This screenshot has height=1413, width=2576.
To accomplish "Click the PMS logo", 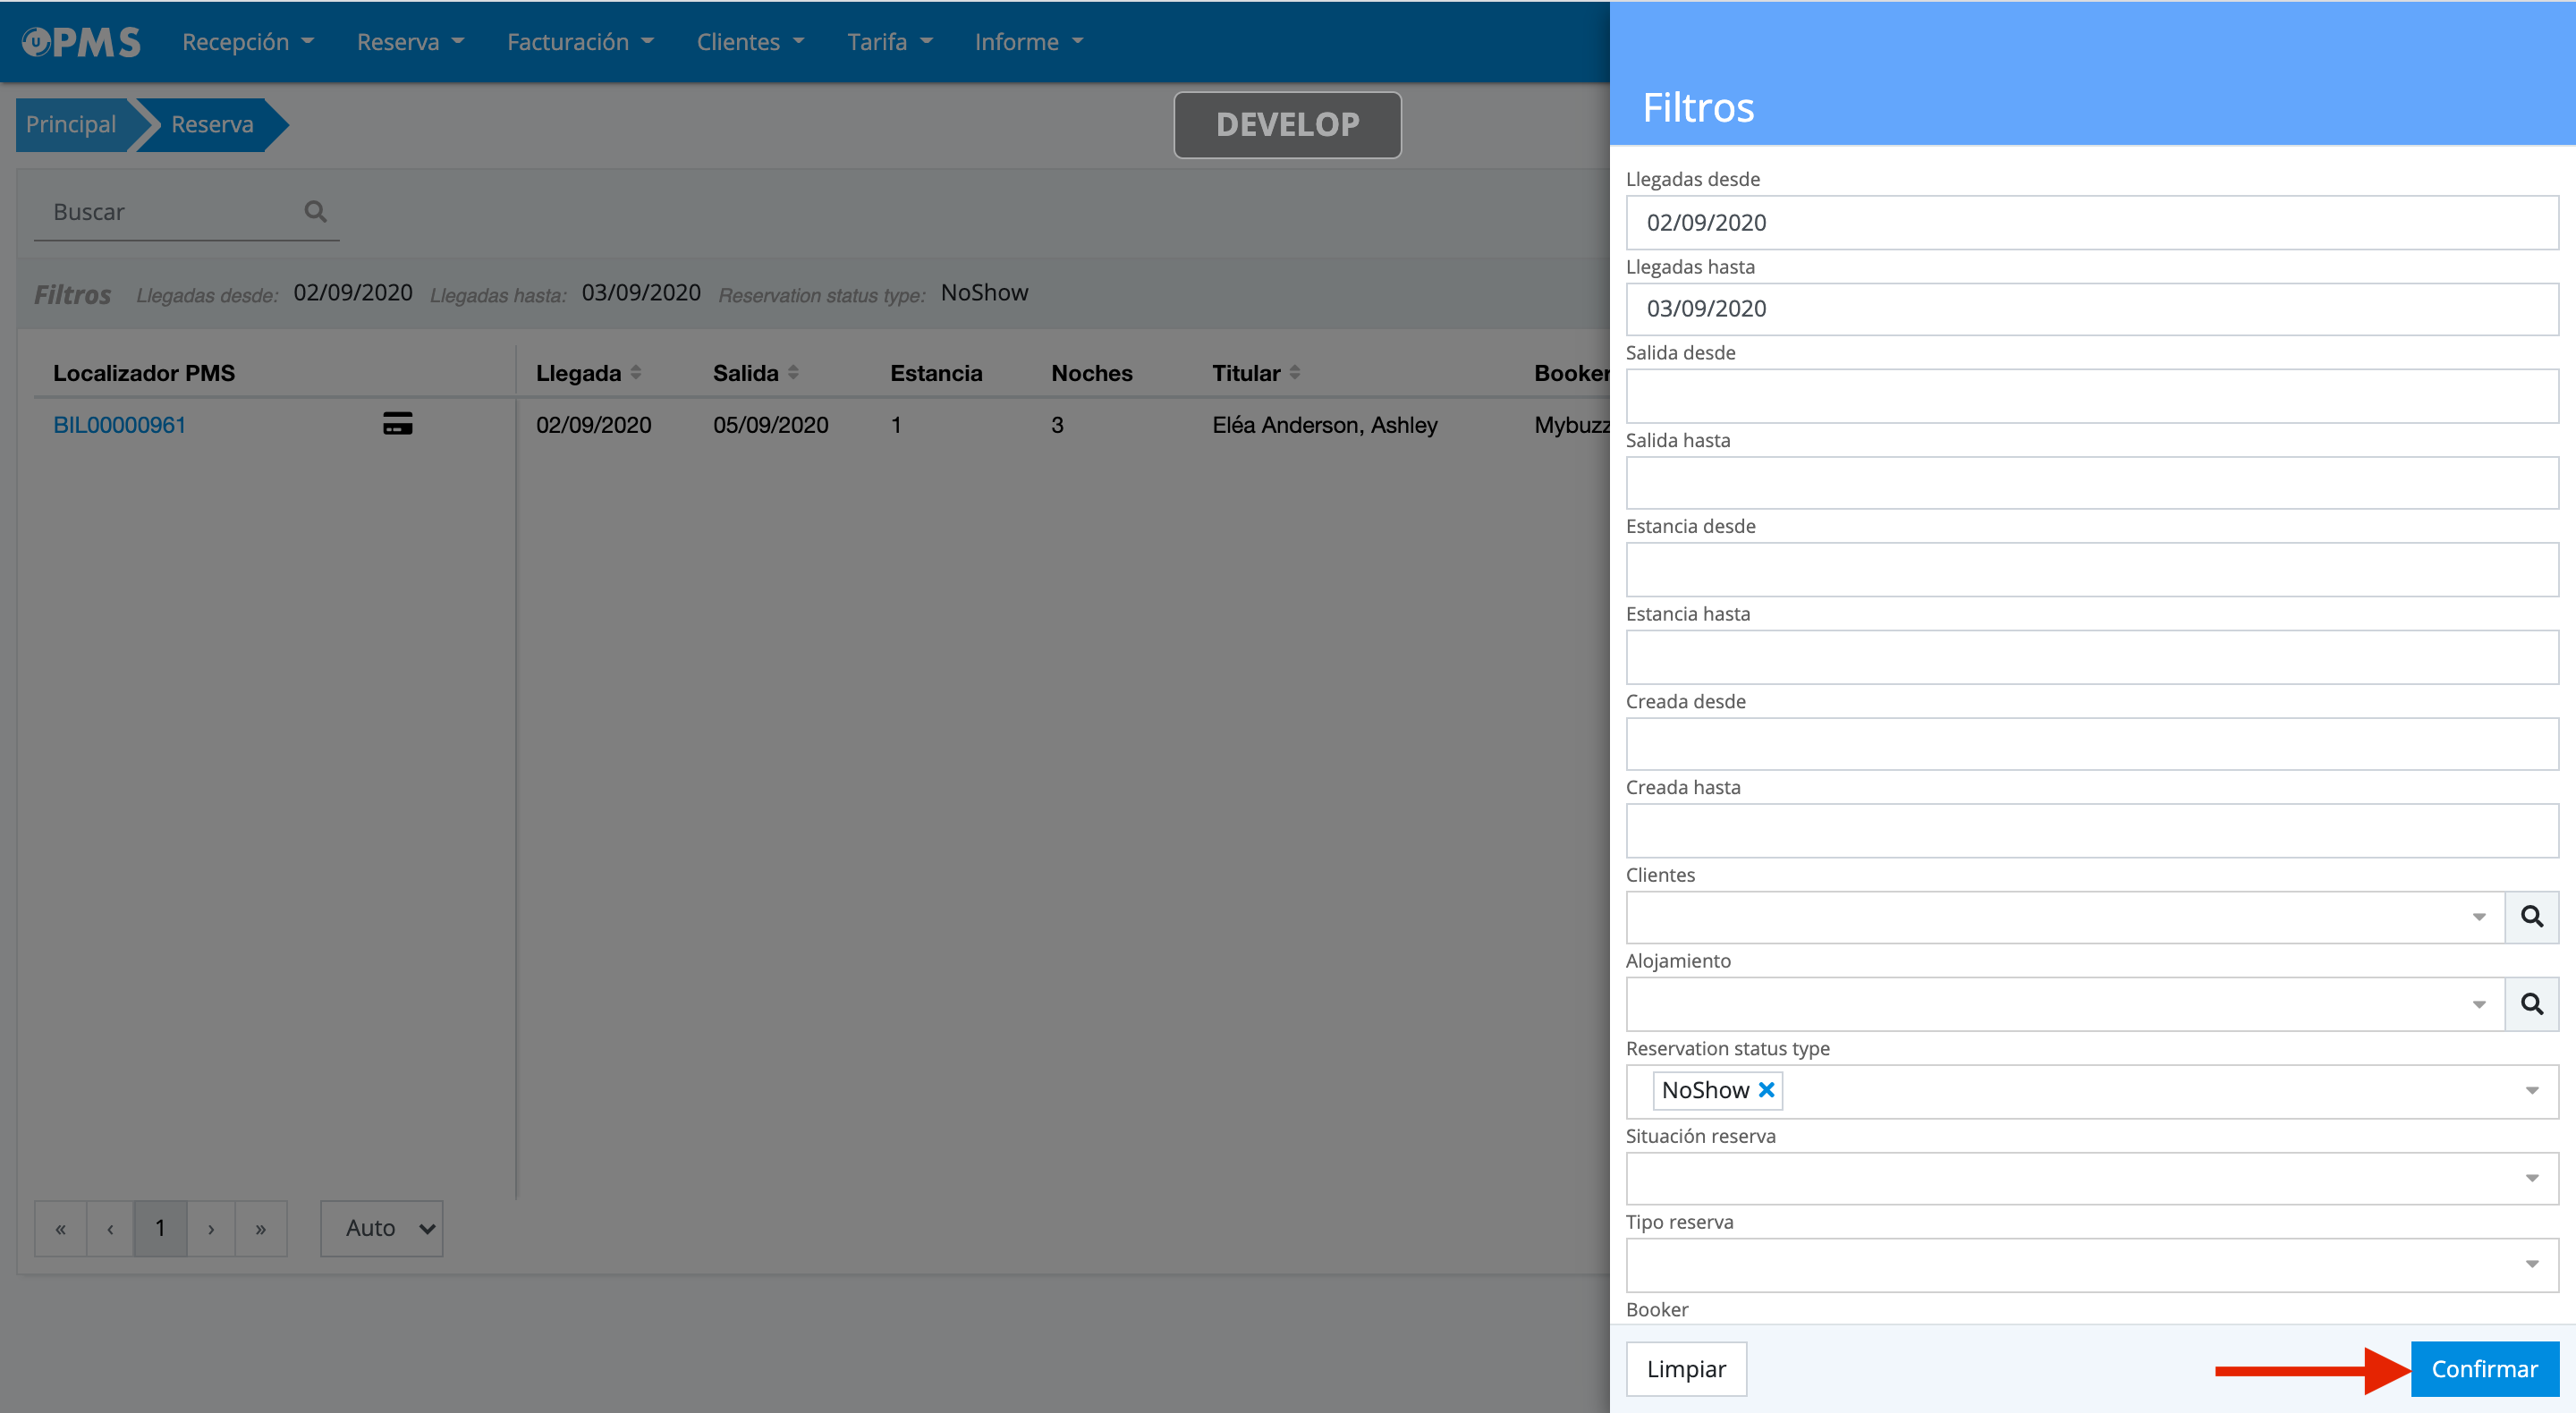I will pos(82,42).
